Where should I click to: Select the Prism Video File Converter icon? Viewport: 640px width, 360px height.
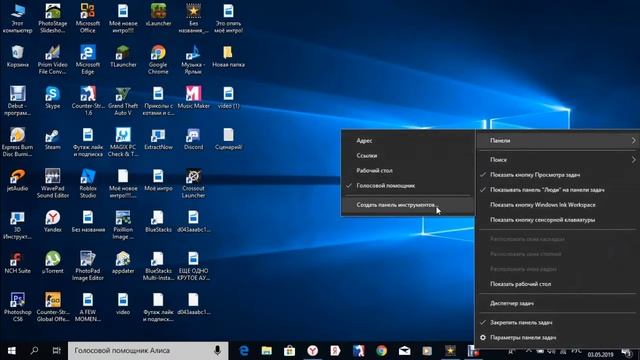pos(53,60)
